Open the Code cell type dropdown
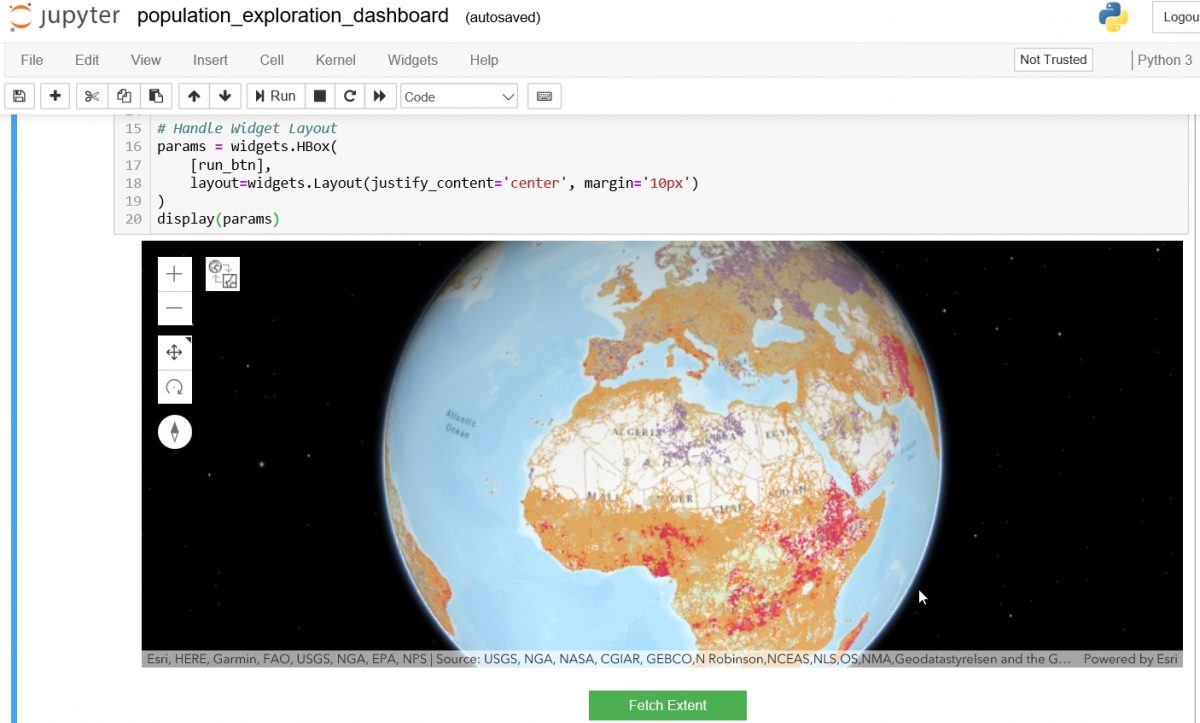This screenshot has width=1200, height=723. pos(458,96)
